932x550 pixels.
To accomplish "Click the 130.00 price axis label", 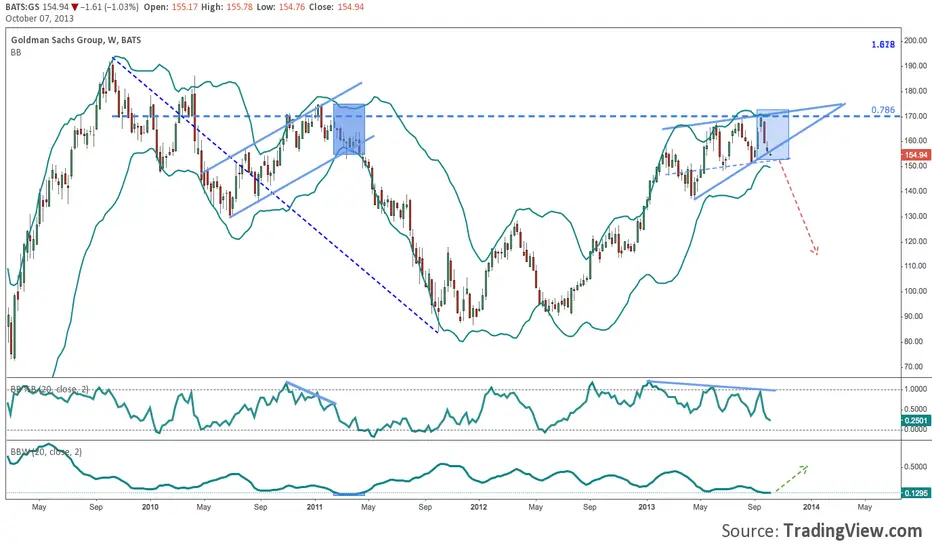I will tap(915, 216).
